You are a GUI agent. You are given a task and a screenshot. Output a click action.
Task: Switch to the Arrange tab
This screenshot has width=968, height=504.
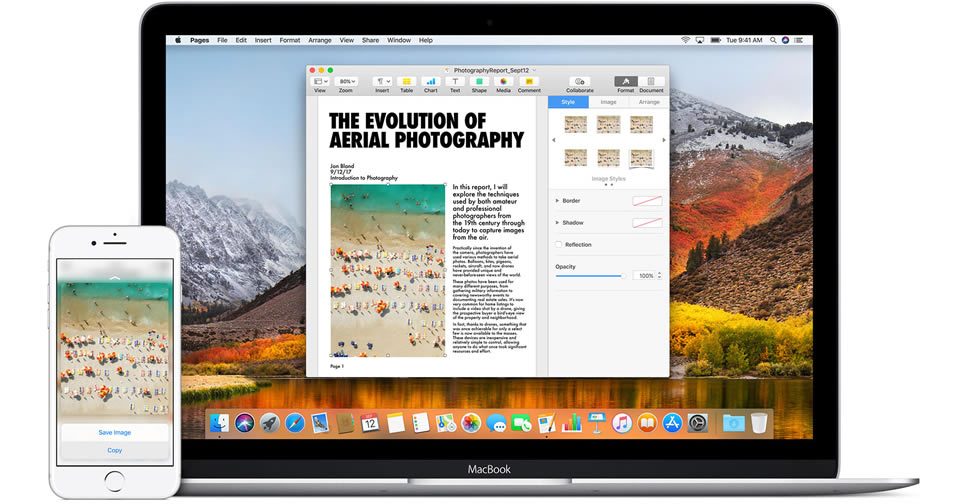click(x=649, y=102)
